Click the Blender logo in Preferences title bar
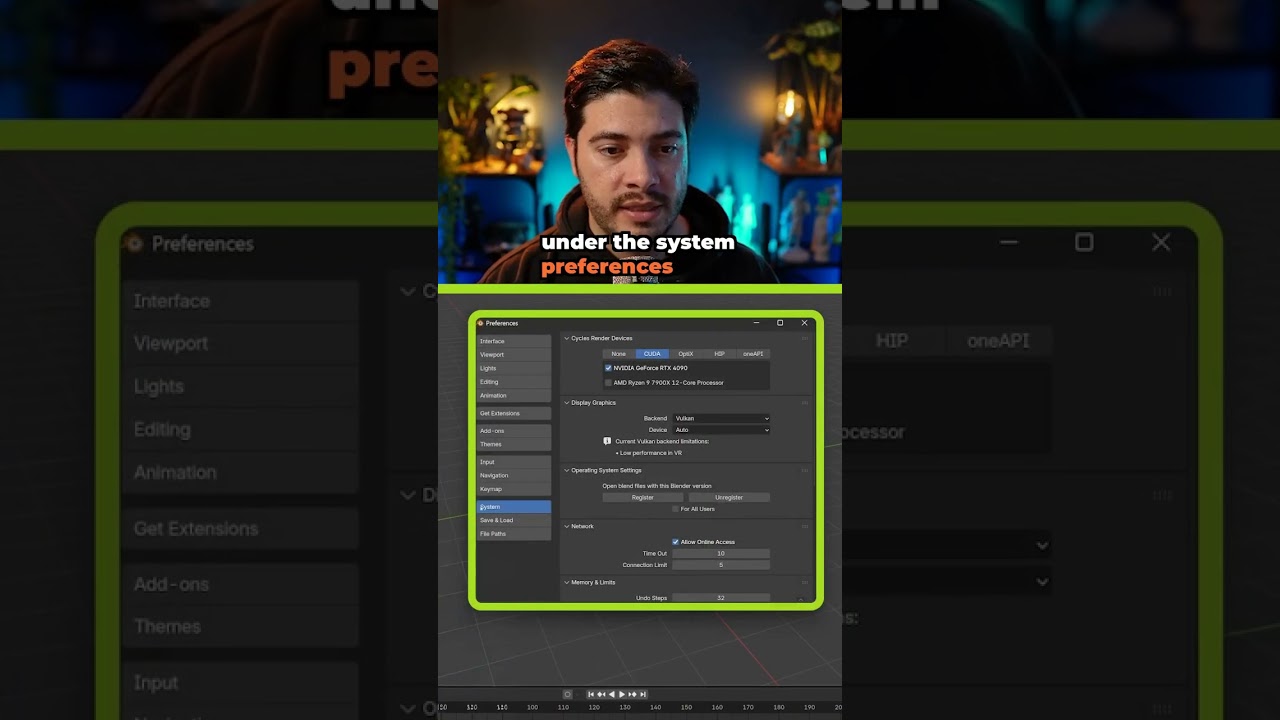1280x720 pixels. click(x=481, y=323)
